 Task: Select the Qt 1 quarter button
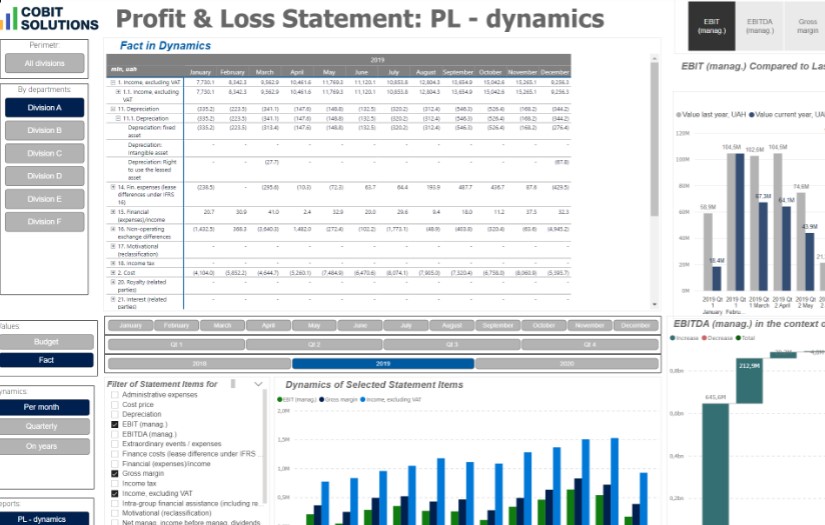176,345
